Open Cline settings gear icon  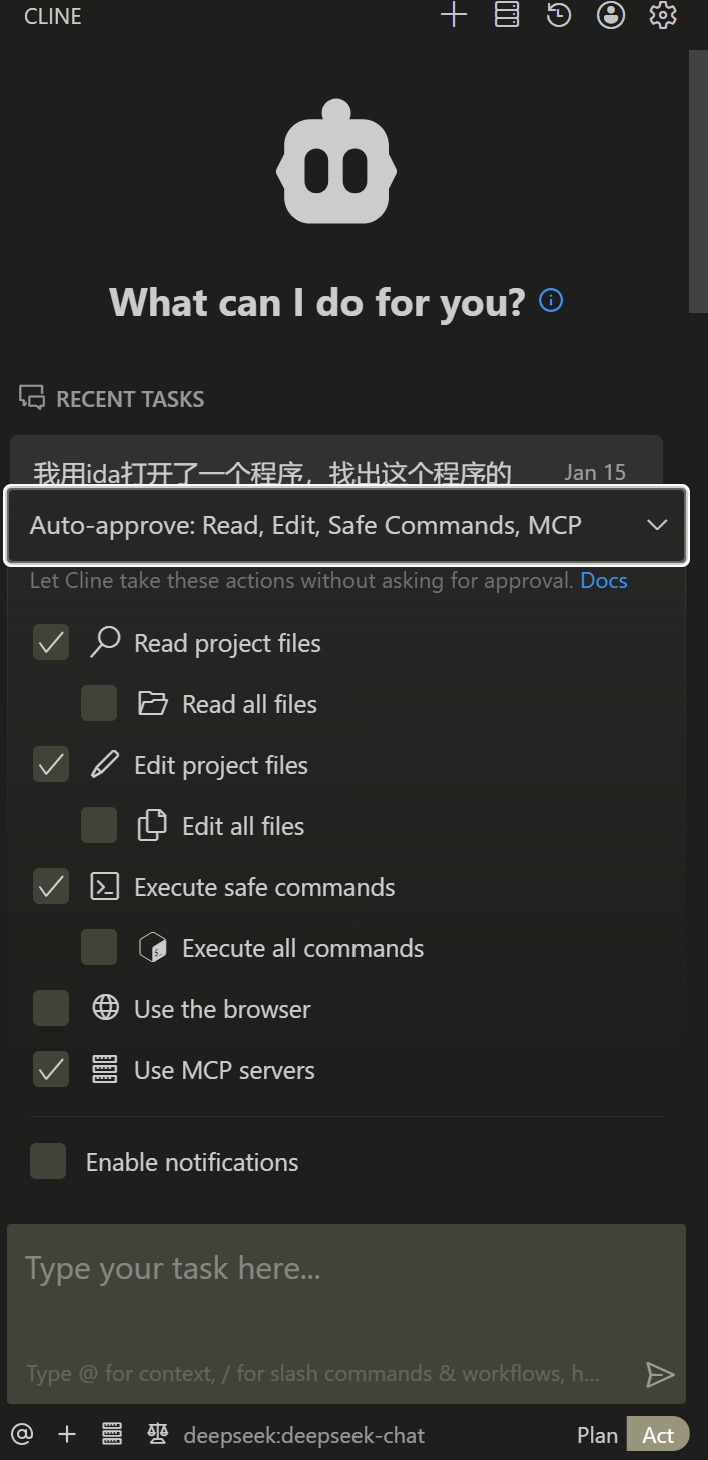point(663,15)
